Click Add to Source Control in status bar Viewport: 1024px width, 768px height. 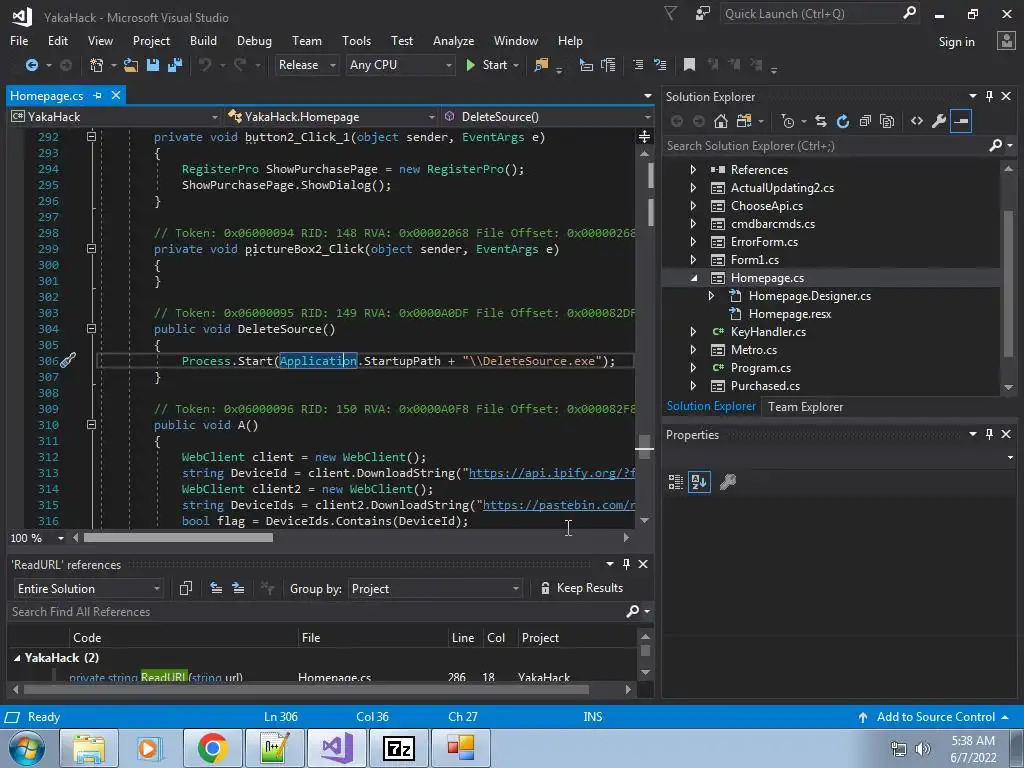(x=935, y=717)
